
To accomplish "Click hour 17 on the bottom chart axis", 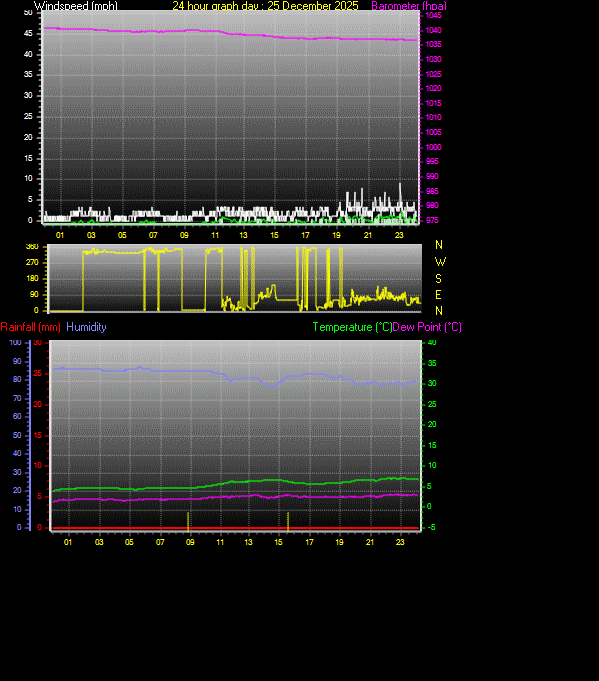I will [309, 542].
